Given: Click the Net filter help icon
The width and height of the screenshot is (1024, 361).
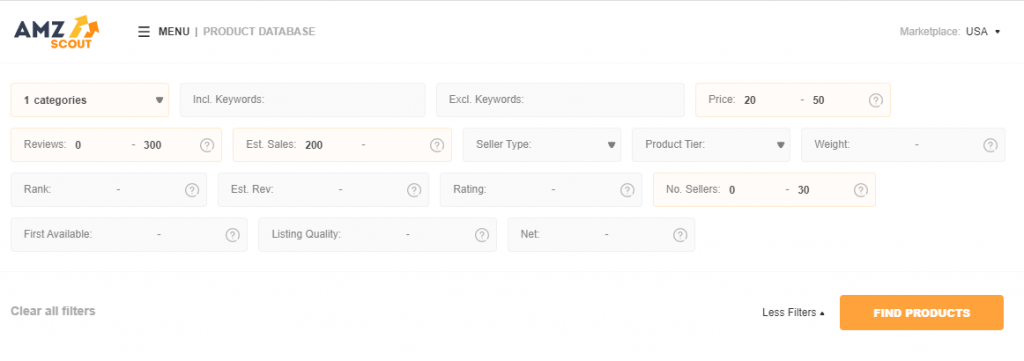Looking at the screenshot, I should pyautogui.click(x=680, y=234).
